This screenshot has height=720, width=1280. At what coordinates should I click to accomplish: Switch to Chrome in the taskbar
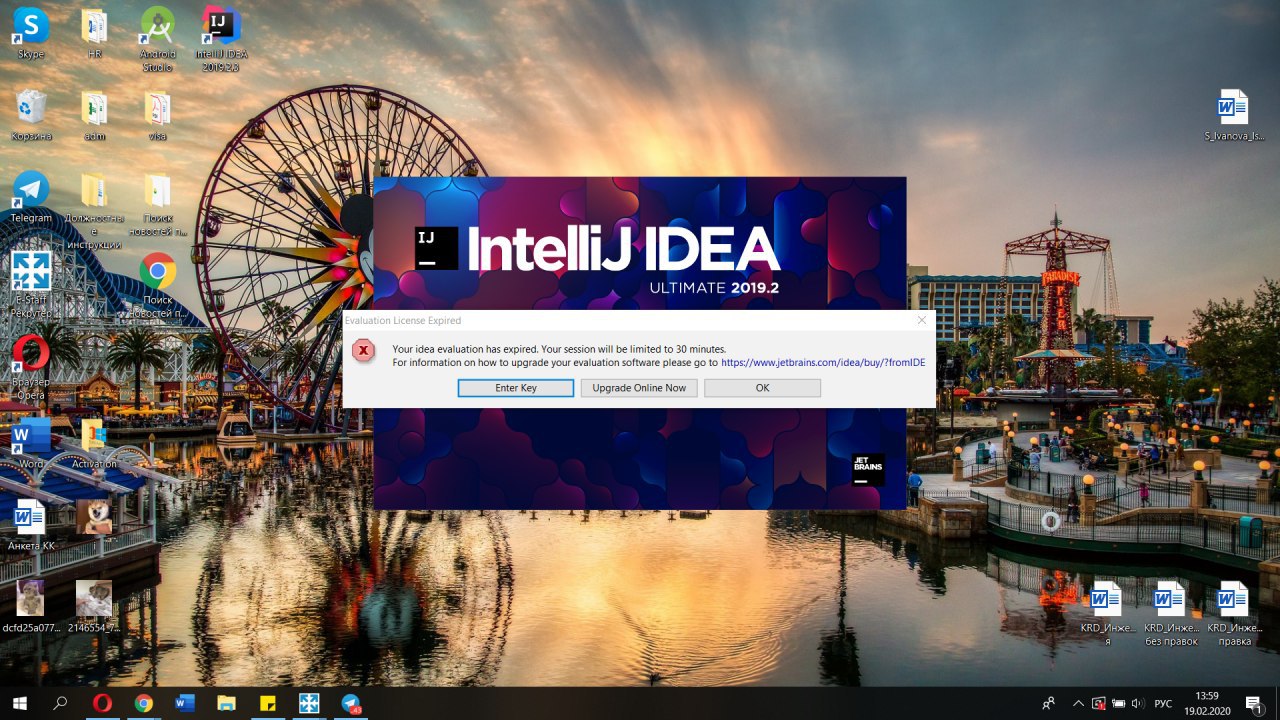click(143, 703)
